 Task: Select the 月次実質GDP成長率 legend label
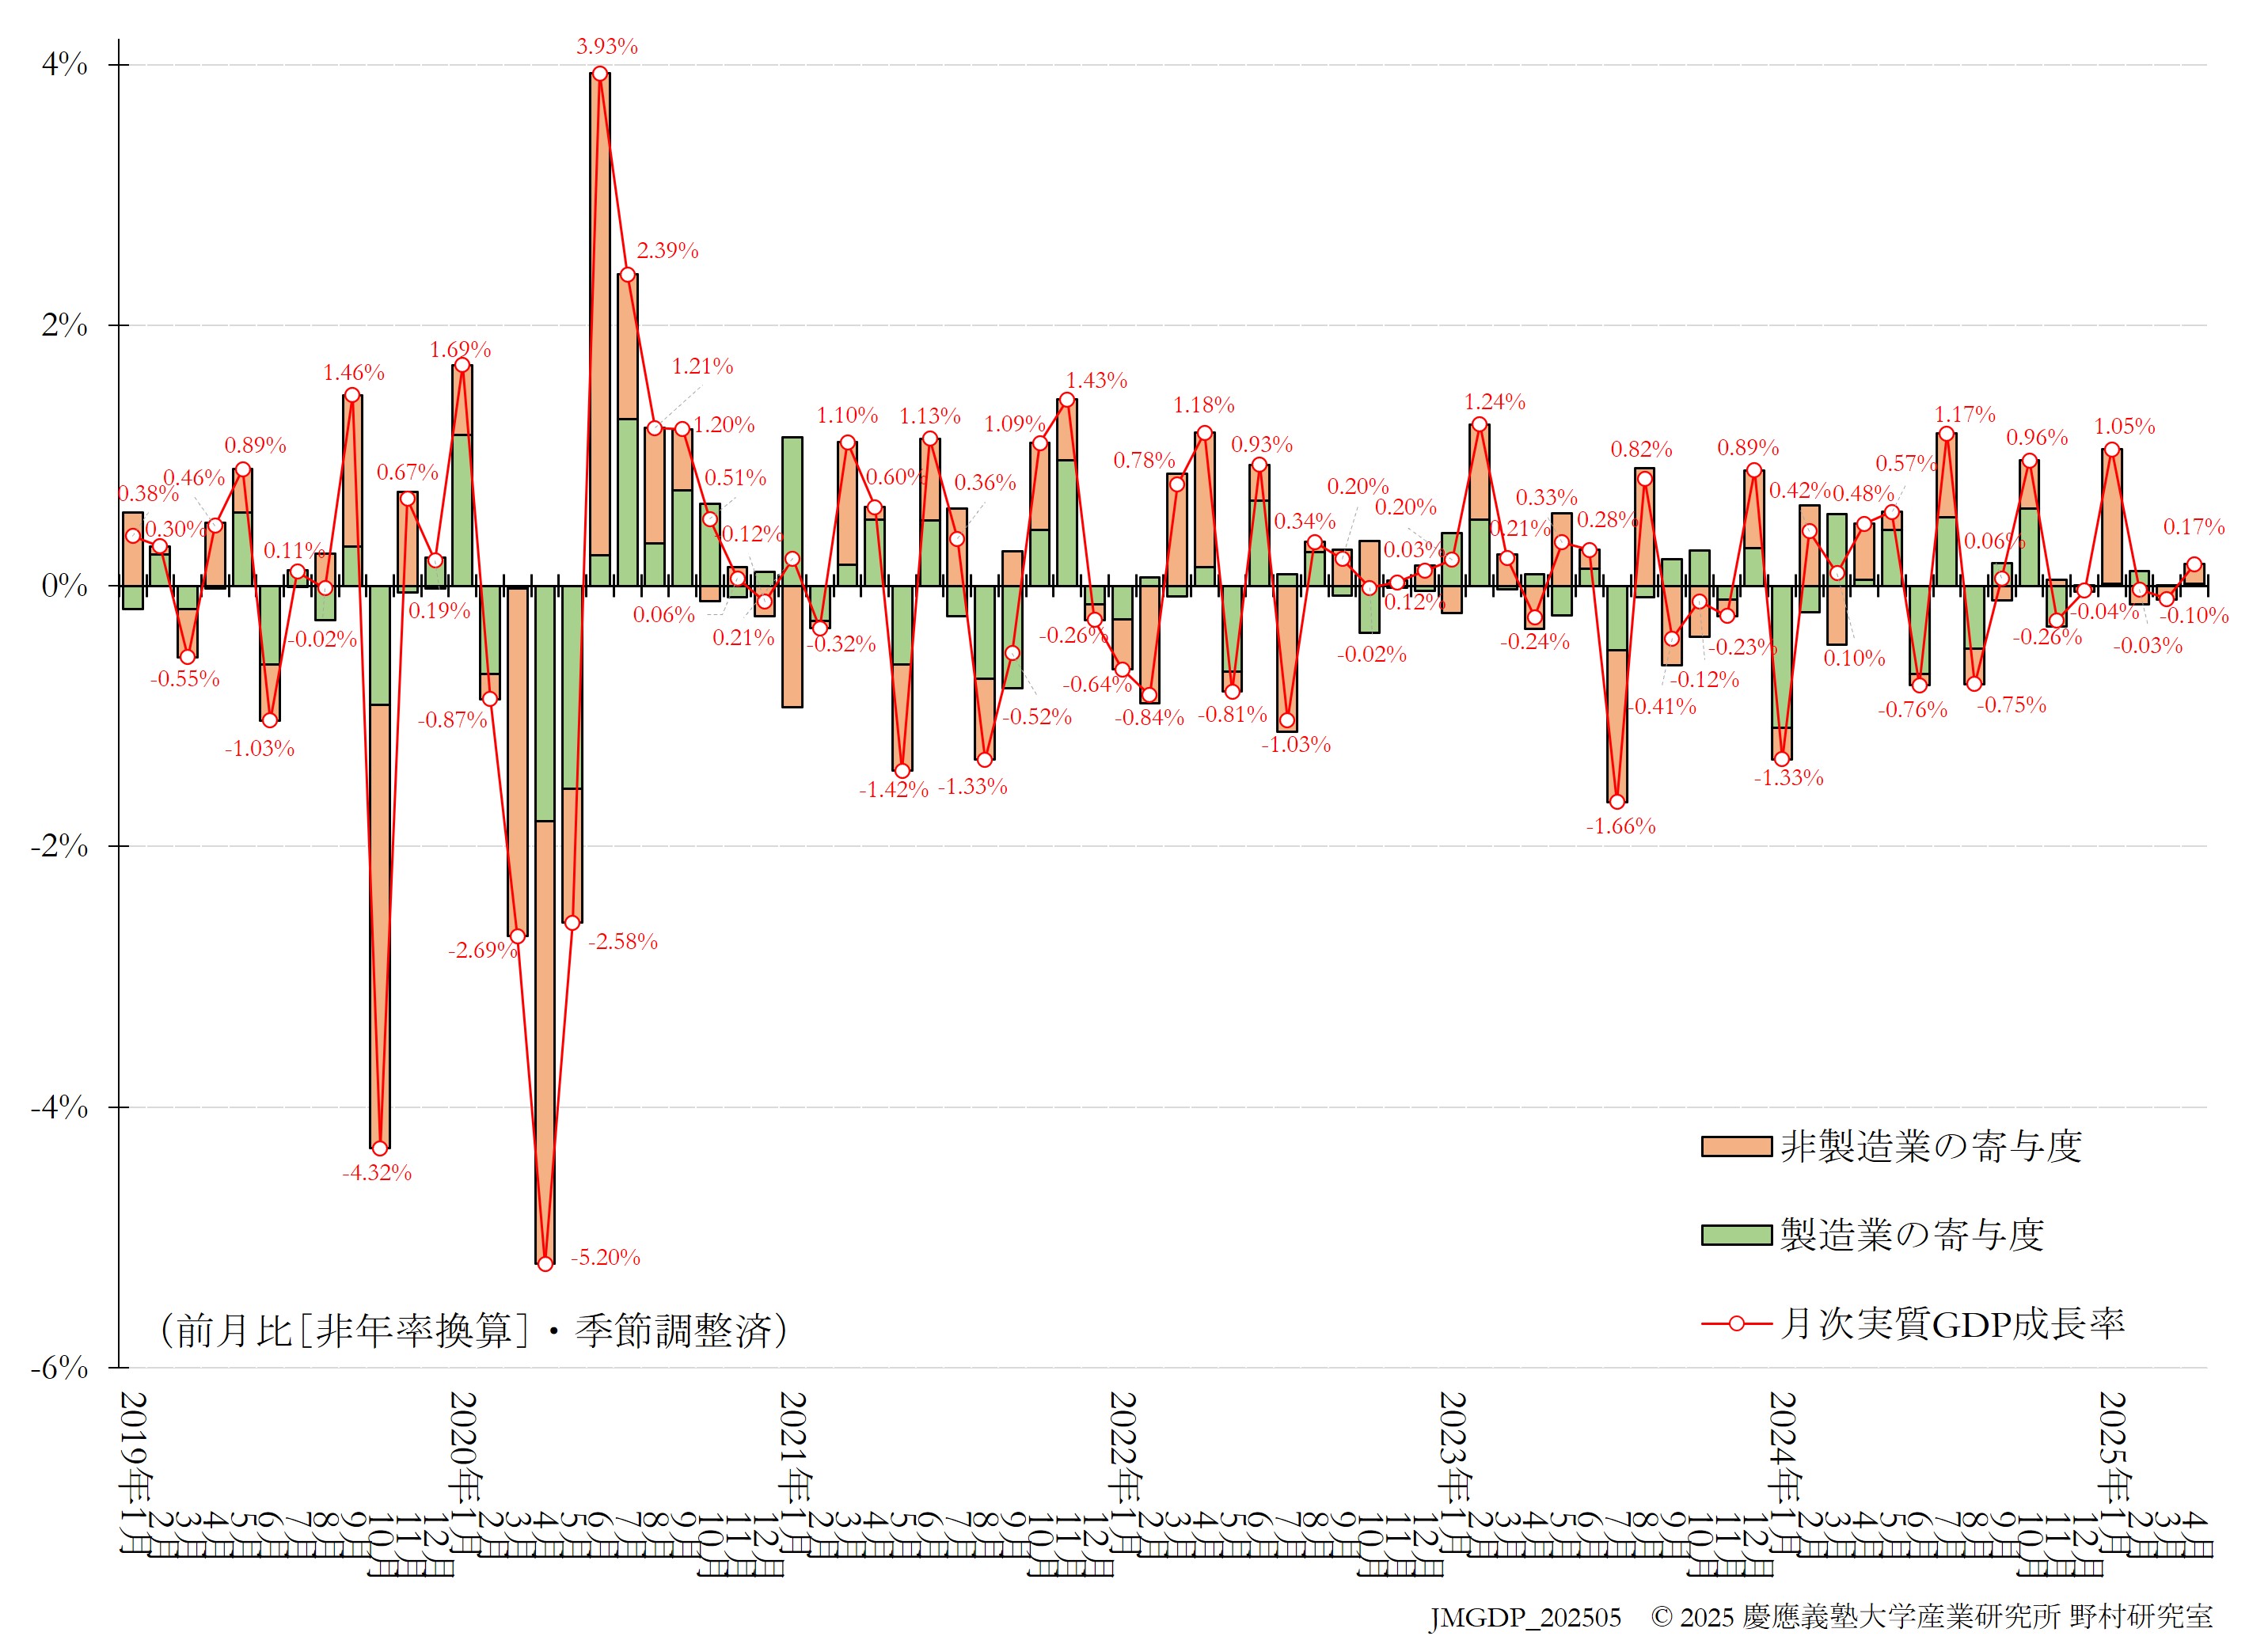1952,1324
